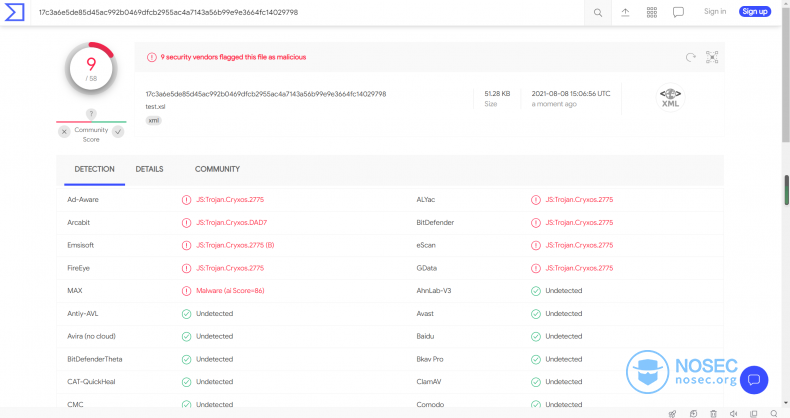
Task: Open the apps grid icon
Action: 651,12
